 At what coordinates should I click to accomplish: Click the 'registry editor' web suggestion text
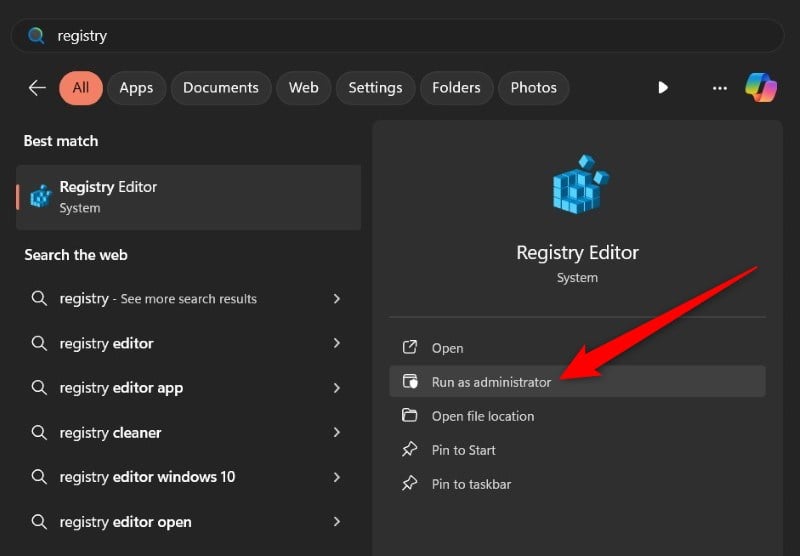pyautogui.click(x=106, y=344)
